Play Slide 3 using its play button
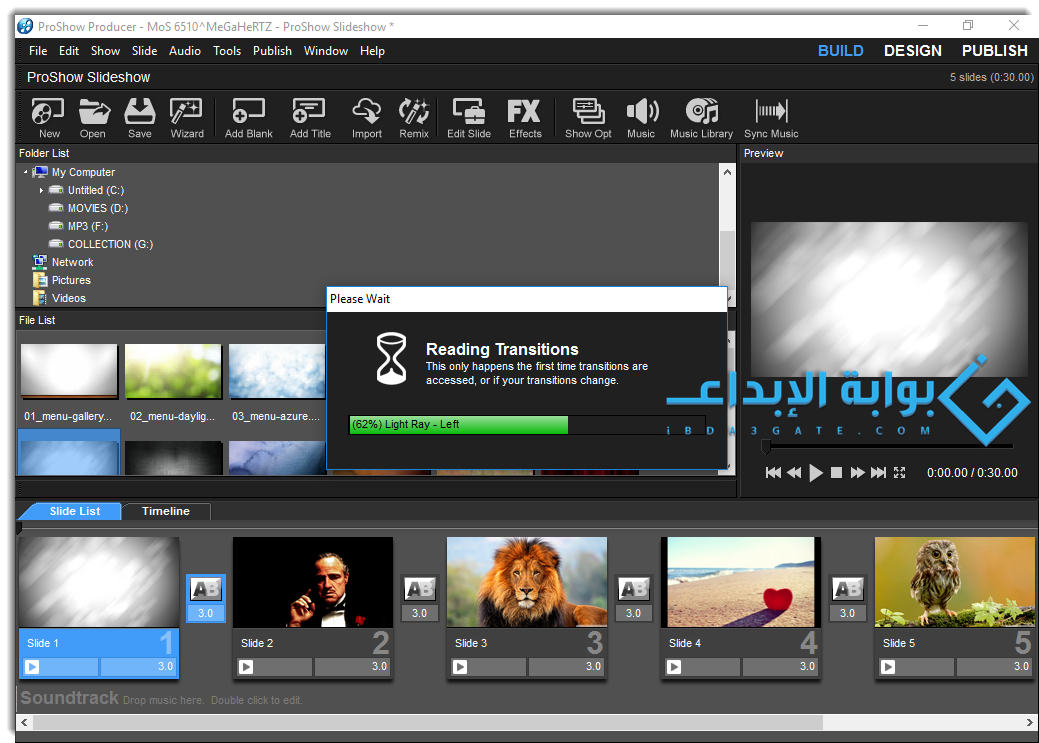The width and height of the screenshot is (1039, 743). pyautogui.click(x=460, y=667)
